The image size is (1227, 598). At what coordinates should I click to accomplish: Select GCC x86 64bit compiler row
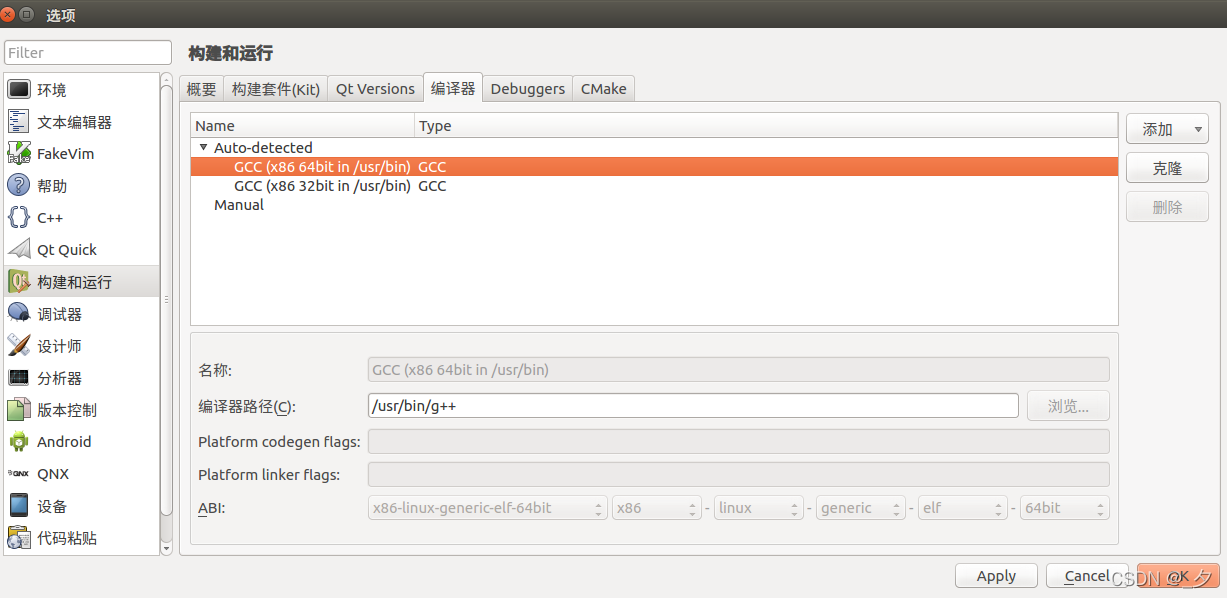(654, 167)
